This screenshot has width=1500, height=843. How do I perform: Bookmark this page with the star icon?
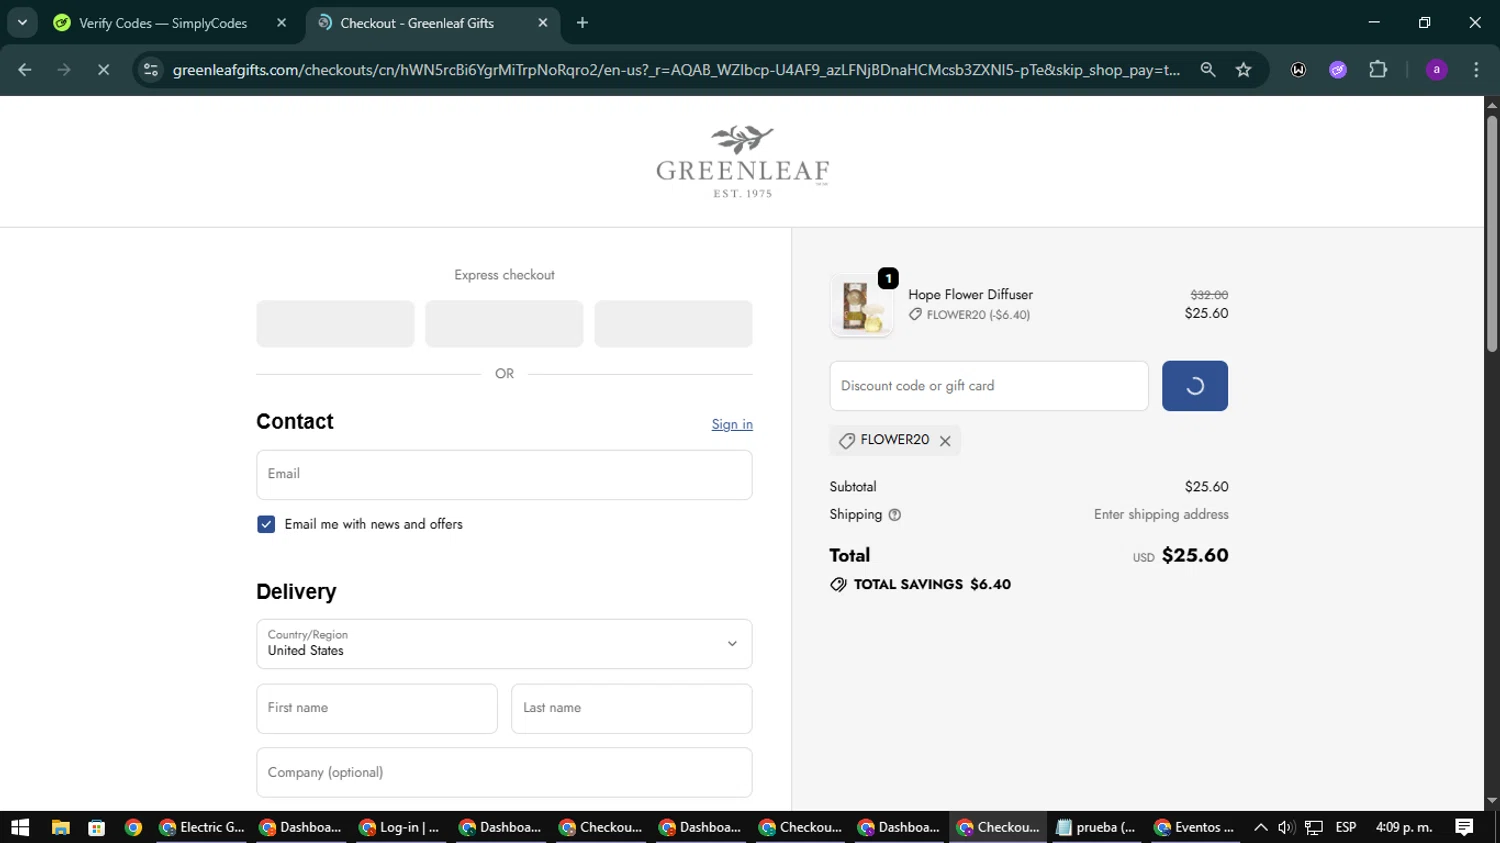point(1243,70)
